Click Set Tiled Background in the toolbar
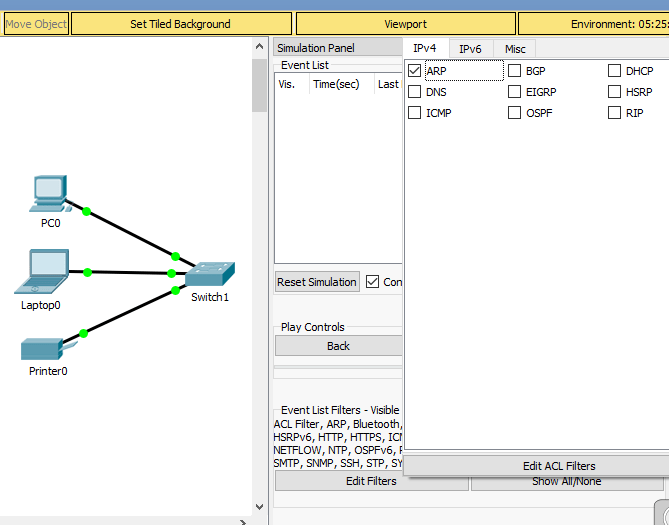The height and width of the screenshot is (525, 669). [181, 24]
